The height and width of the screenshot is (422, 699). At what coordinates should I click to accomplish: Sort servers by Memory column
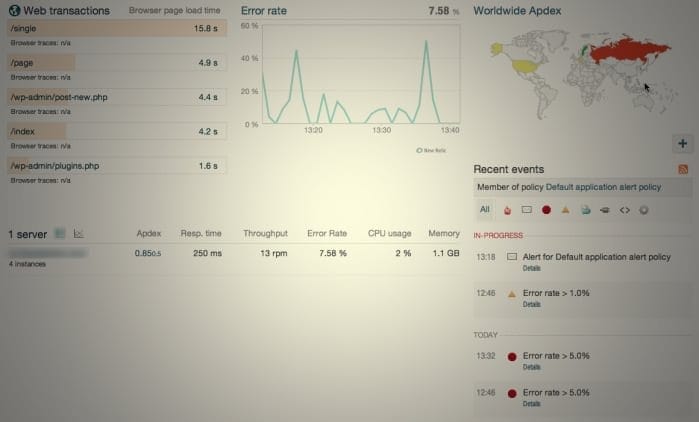point(444,234)
